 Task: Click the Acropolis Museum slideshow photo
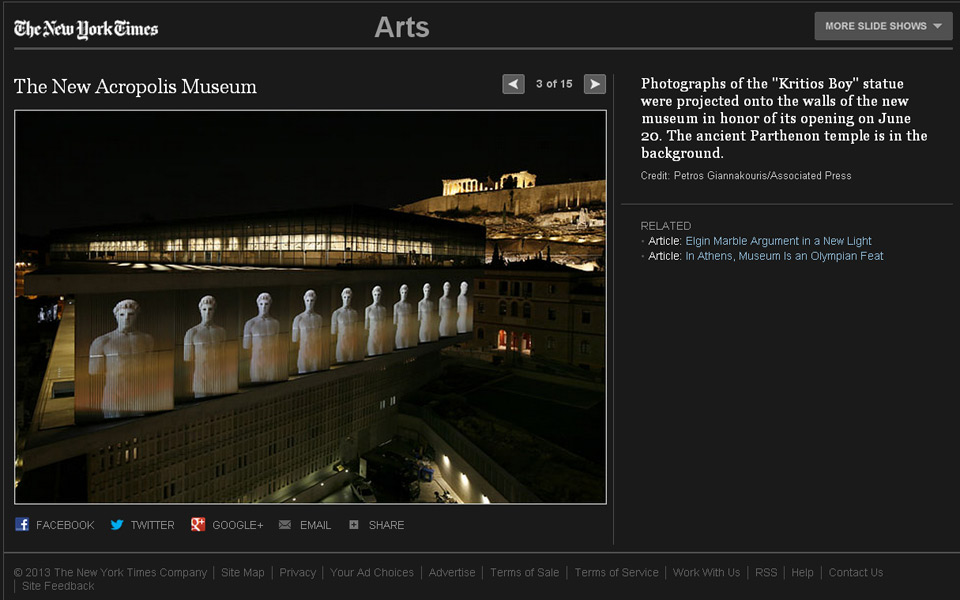310,306
